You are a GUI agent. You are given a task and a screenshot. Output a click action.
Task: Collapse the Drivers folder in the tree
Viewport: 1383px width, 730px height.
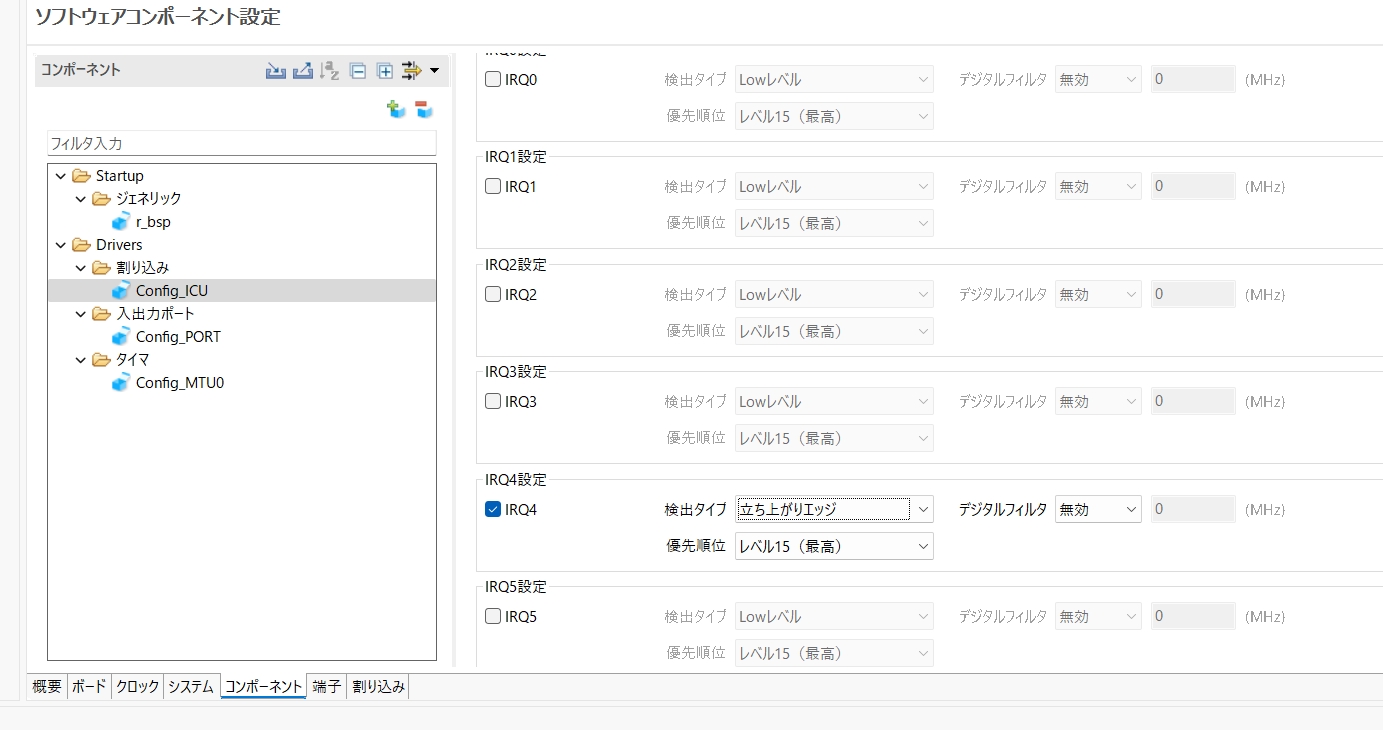[62, 245]
